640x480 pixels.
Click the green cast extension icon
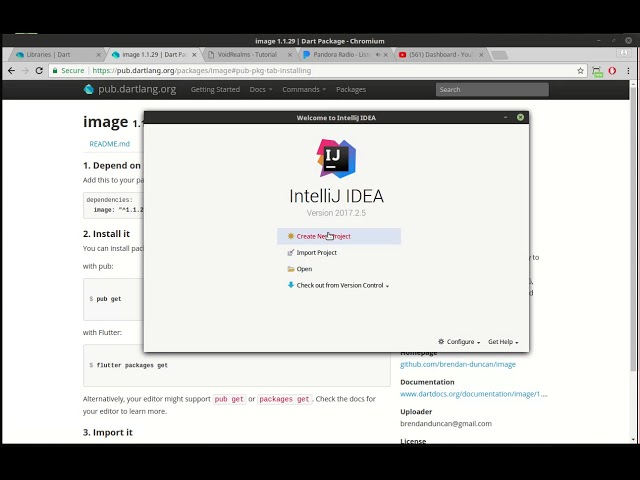[x=598, y=71]
